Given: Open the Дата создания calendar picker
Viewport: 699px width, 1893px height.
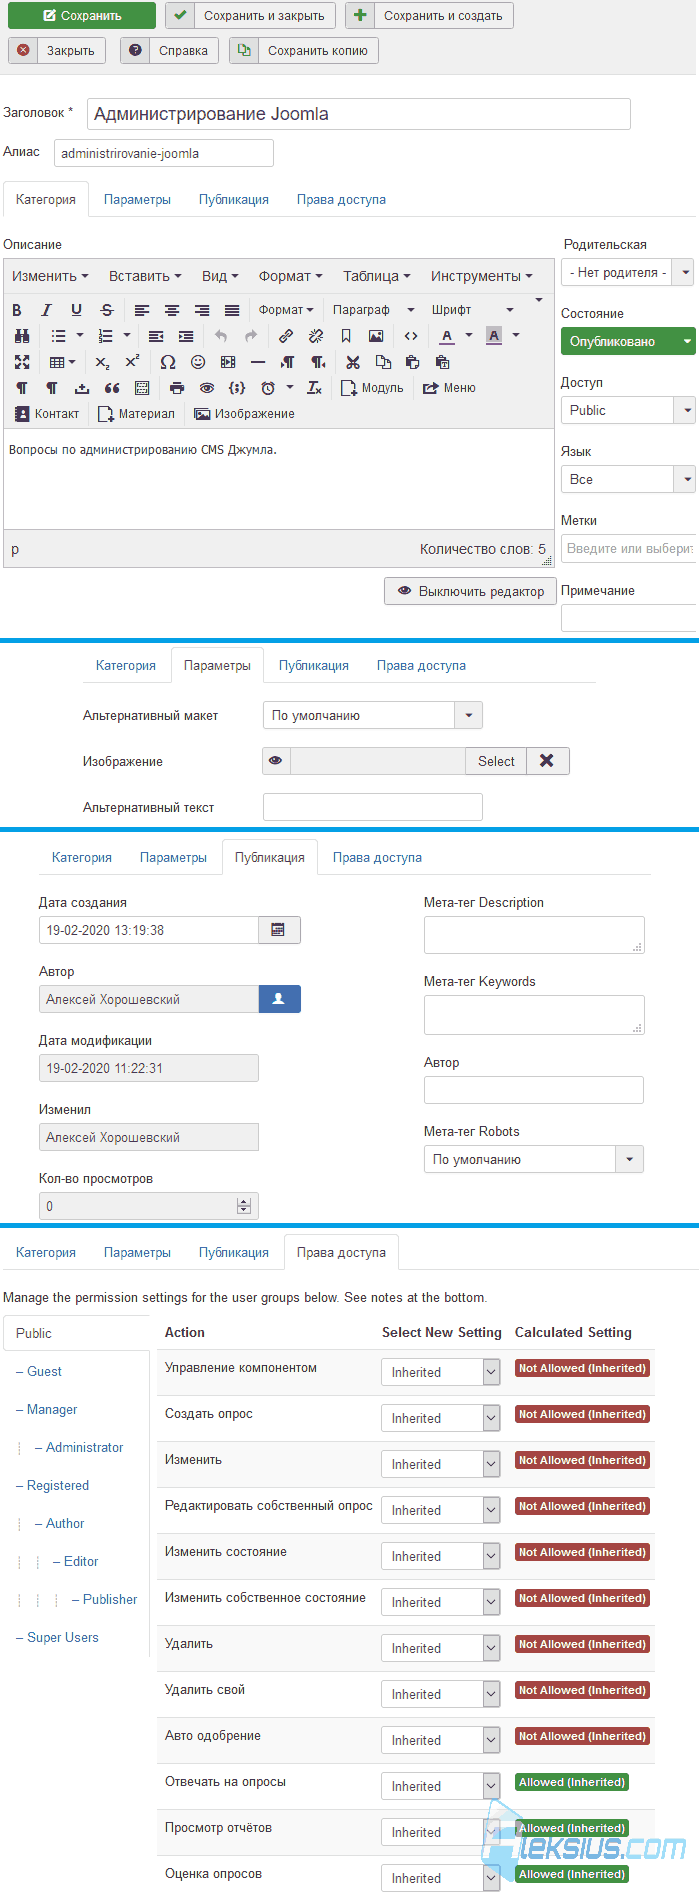Looking at the screenshot, I should coord(279,930).
